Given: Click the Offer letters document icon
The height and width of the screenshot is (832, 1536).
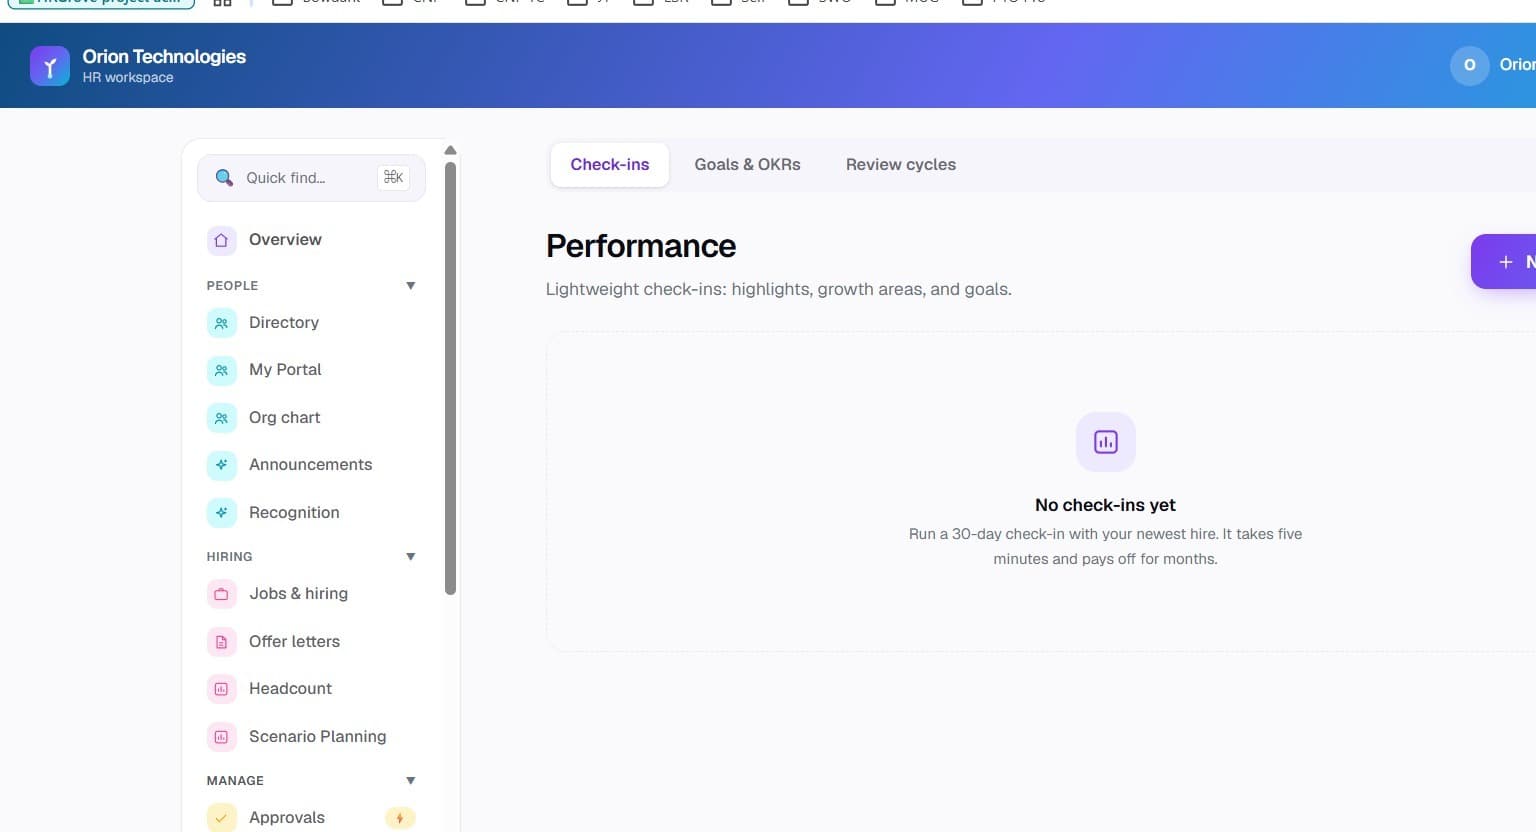Looking at the screenshot, I should pos(221,642).
